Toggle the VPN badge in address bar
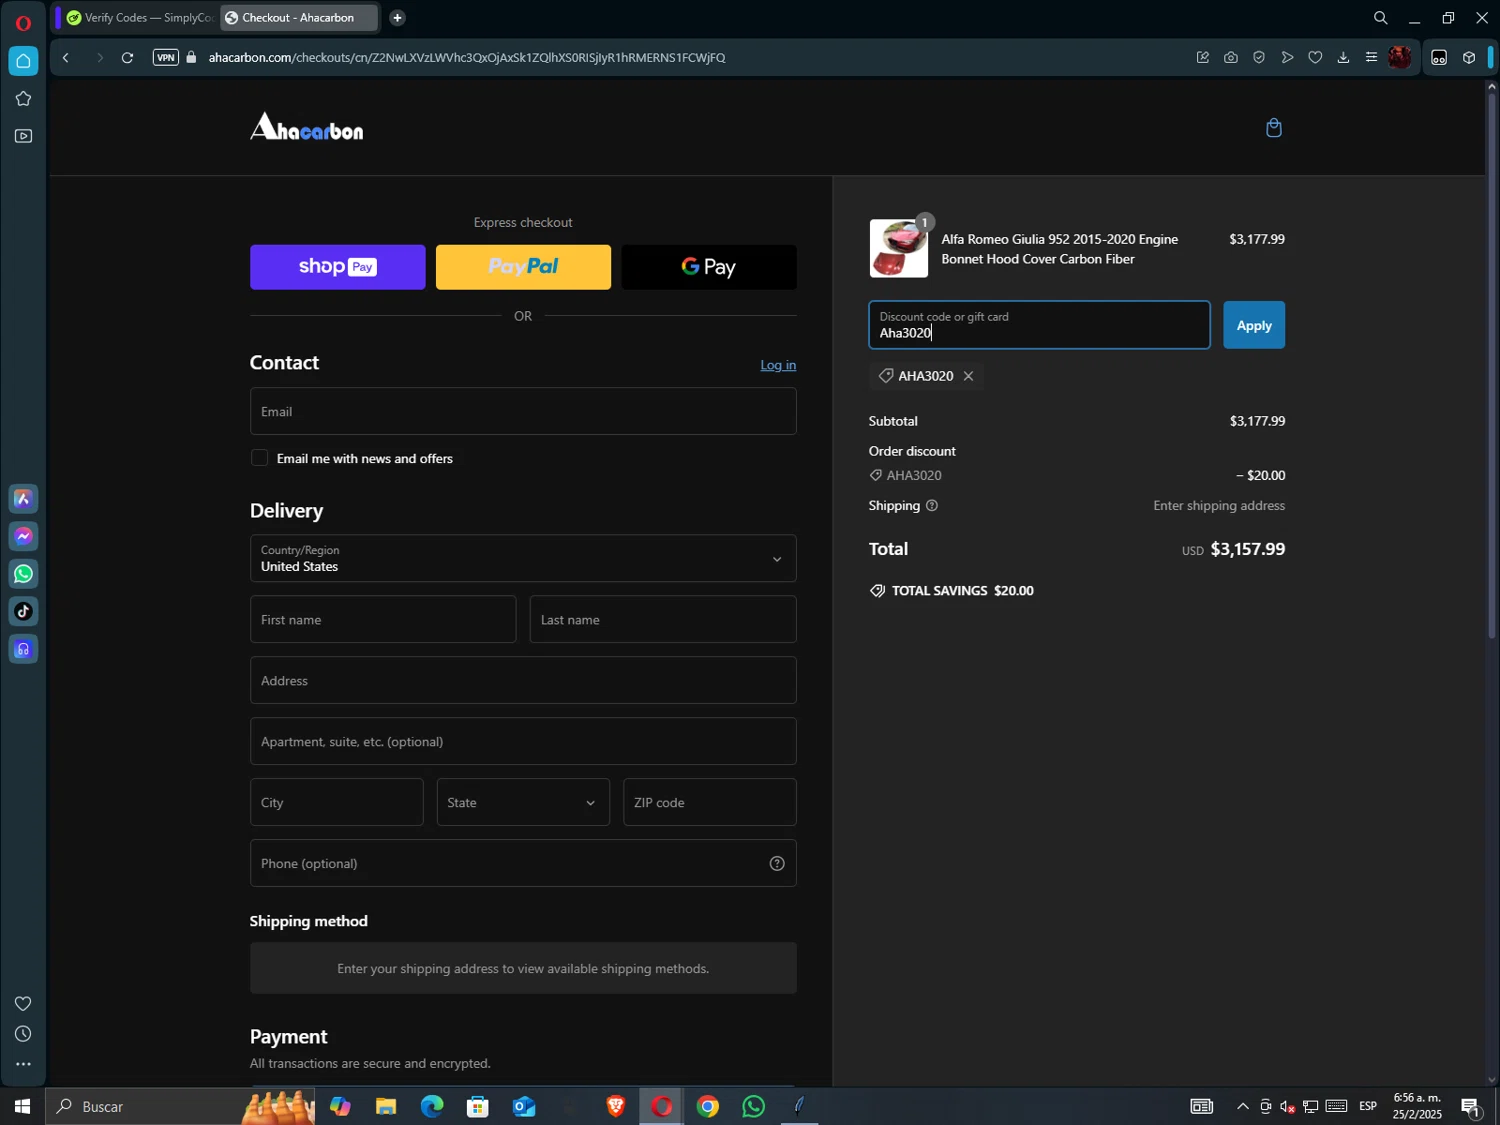Screen dimensions: 1500x1125 point(166,58)
